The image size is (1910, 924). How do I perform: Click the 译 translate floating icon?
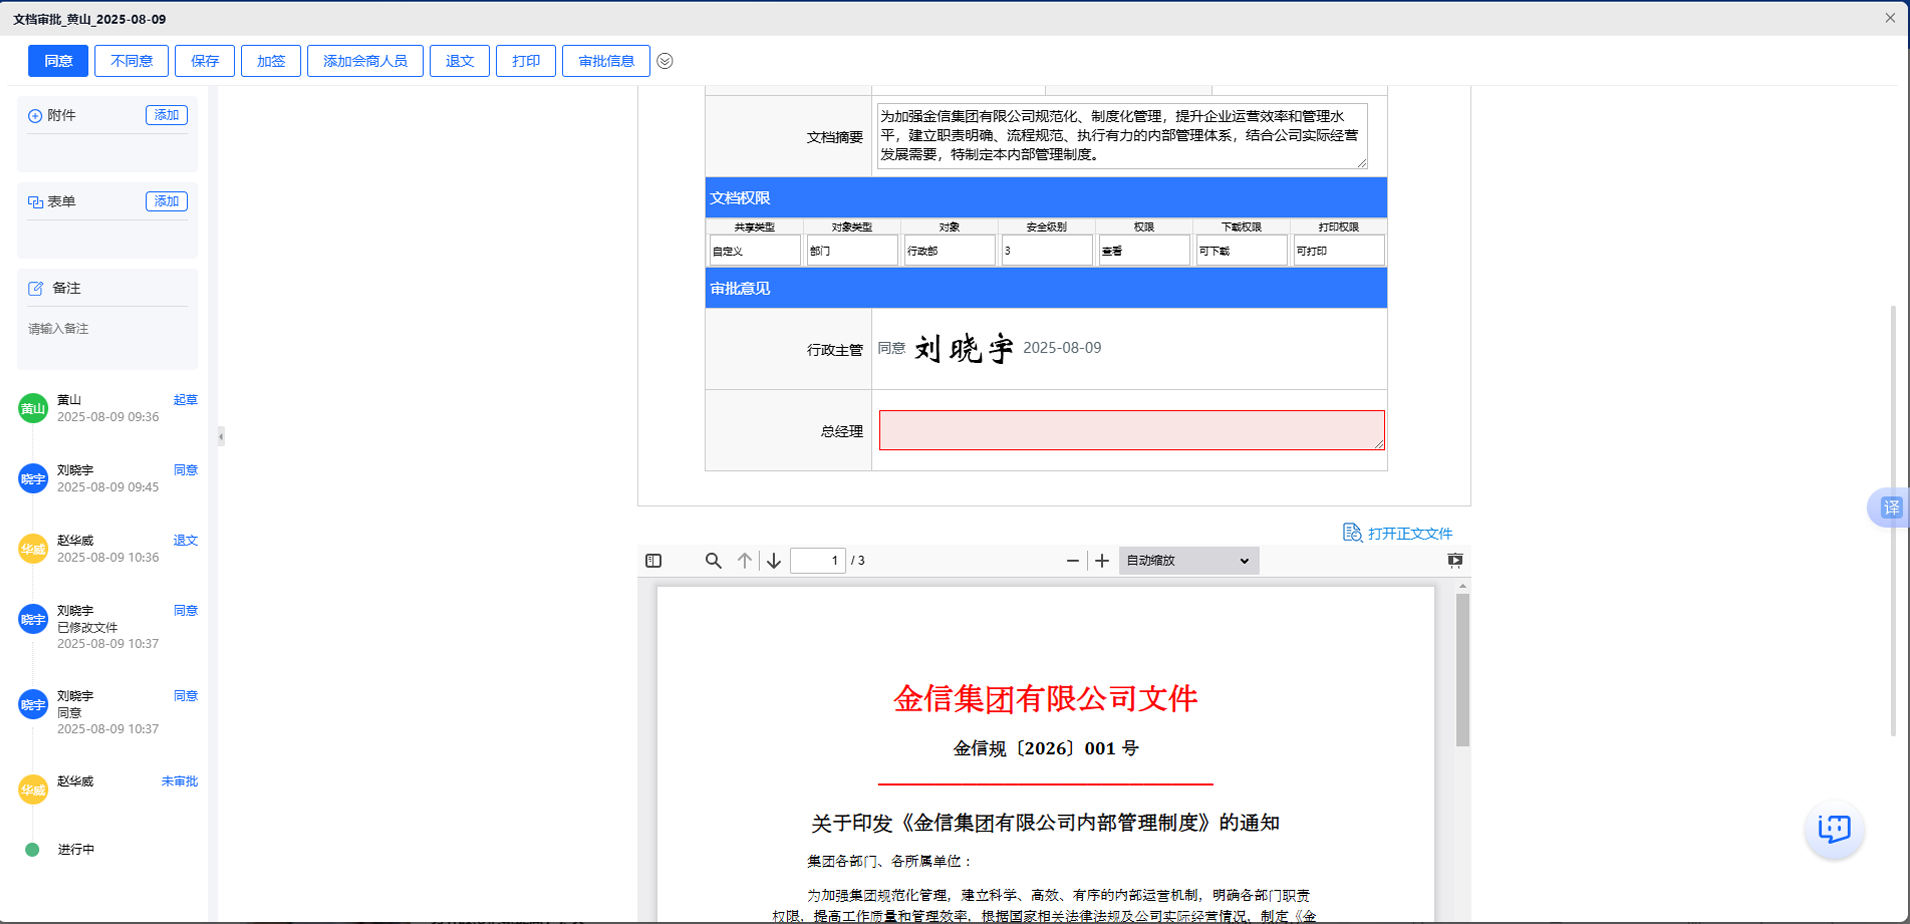point(1890,508)
